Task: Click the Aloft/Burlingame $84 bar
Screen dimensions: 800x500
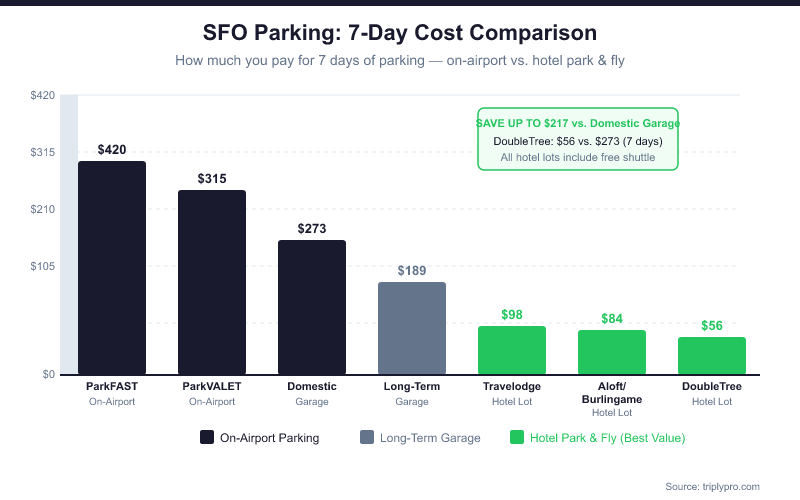Action: pyautogui.click(x=612, y=352)
